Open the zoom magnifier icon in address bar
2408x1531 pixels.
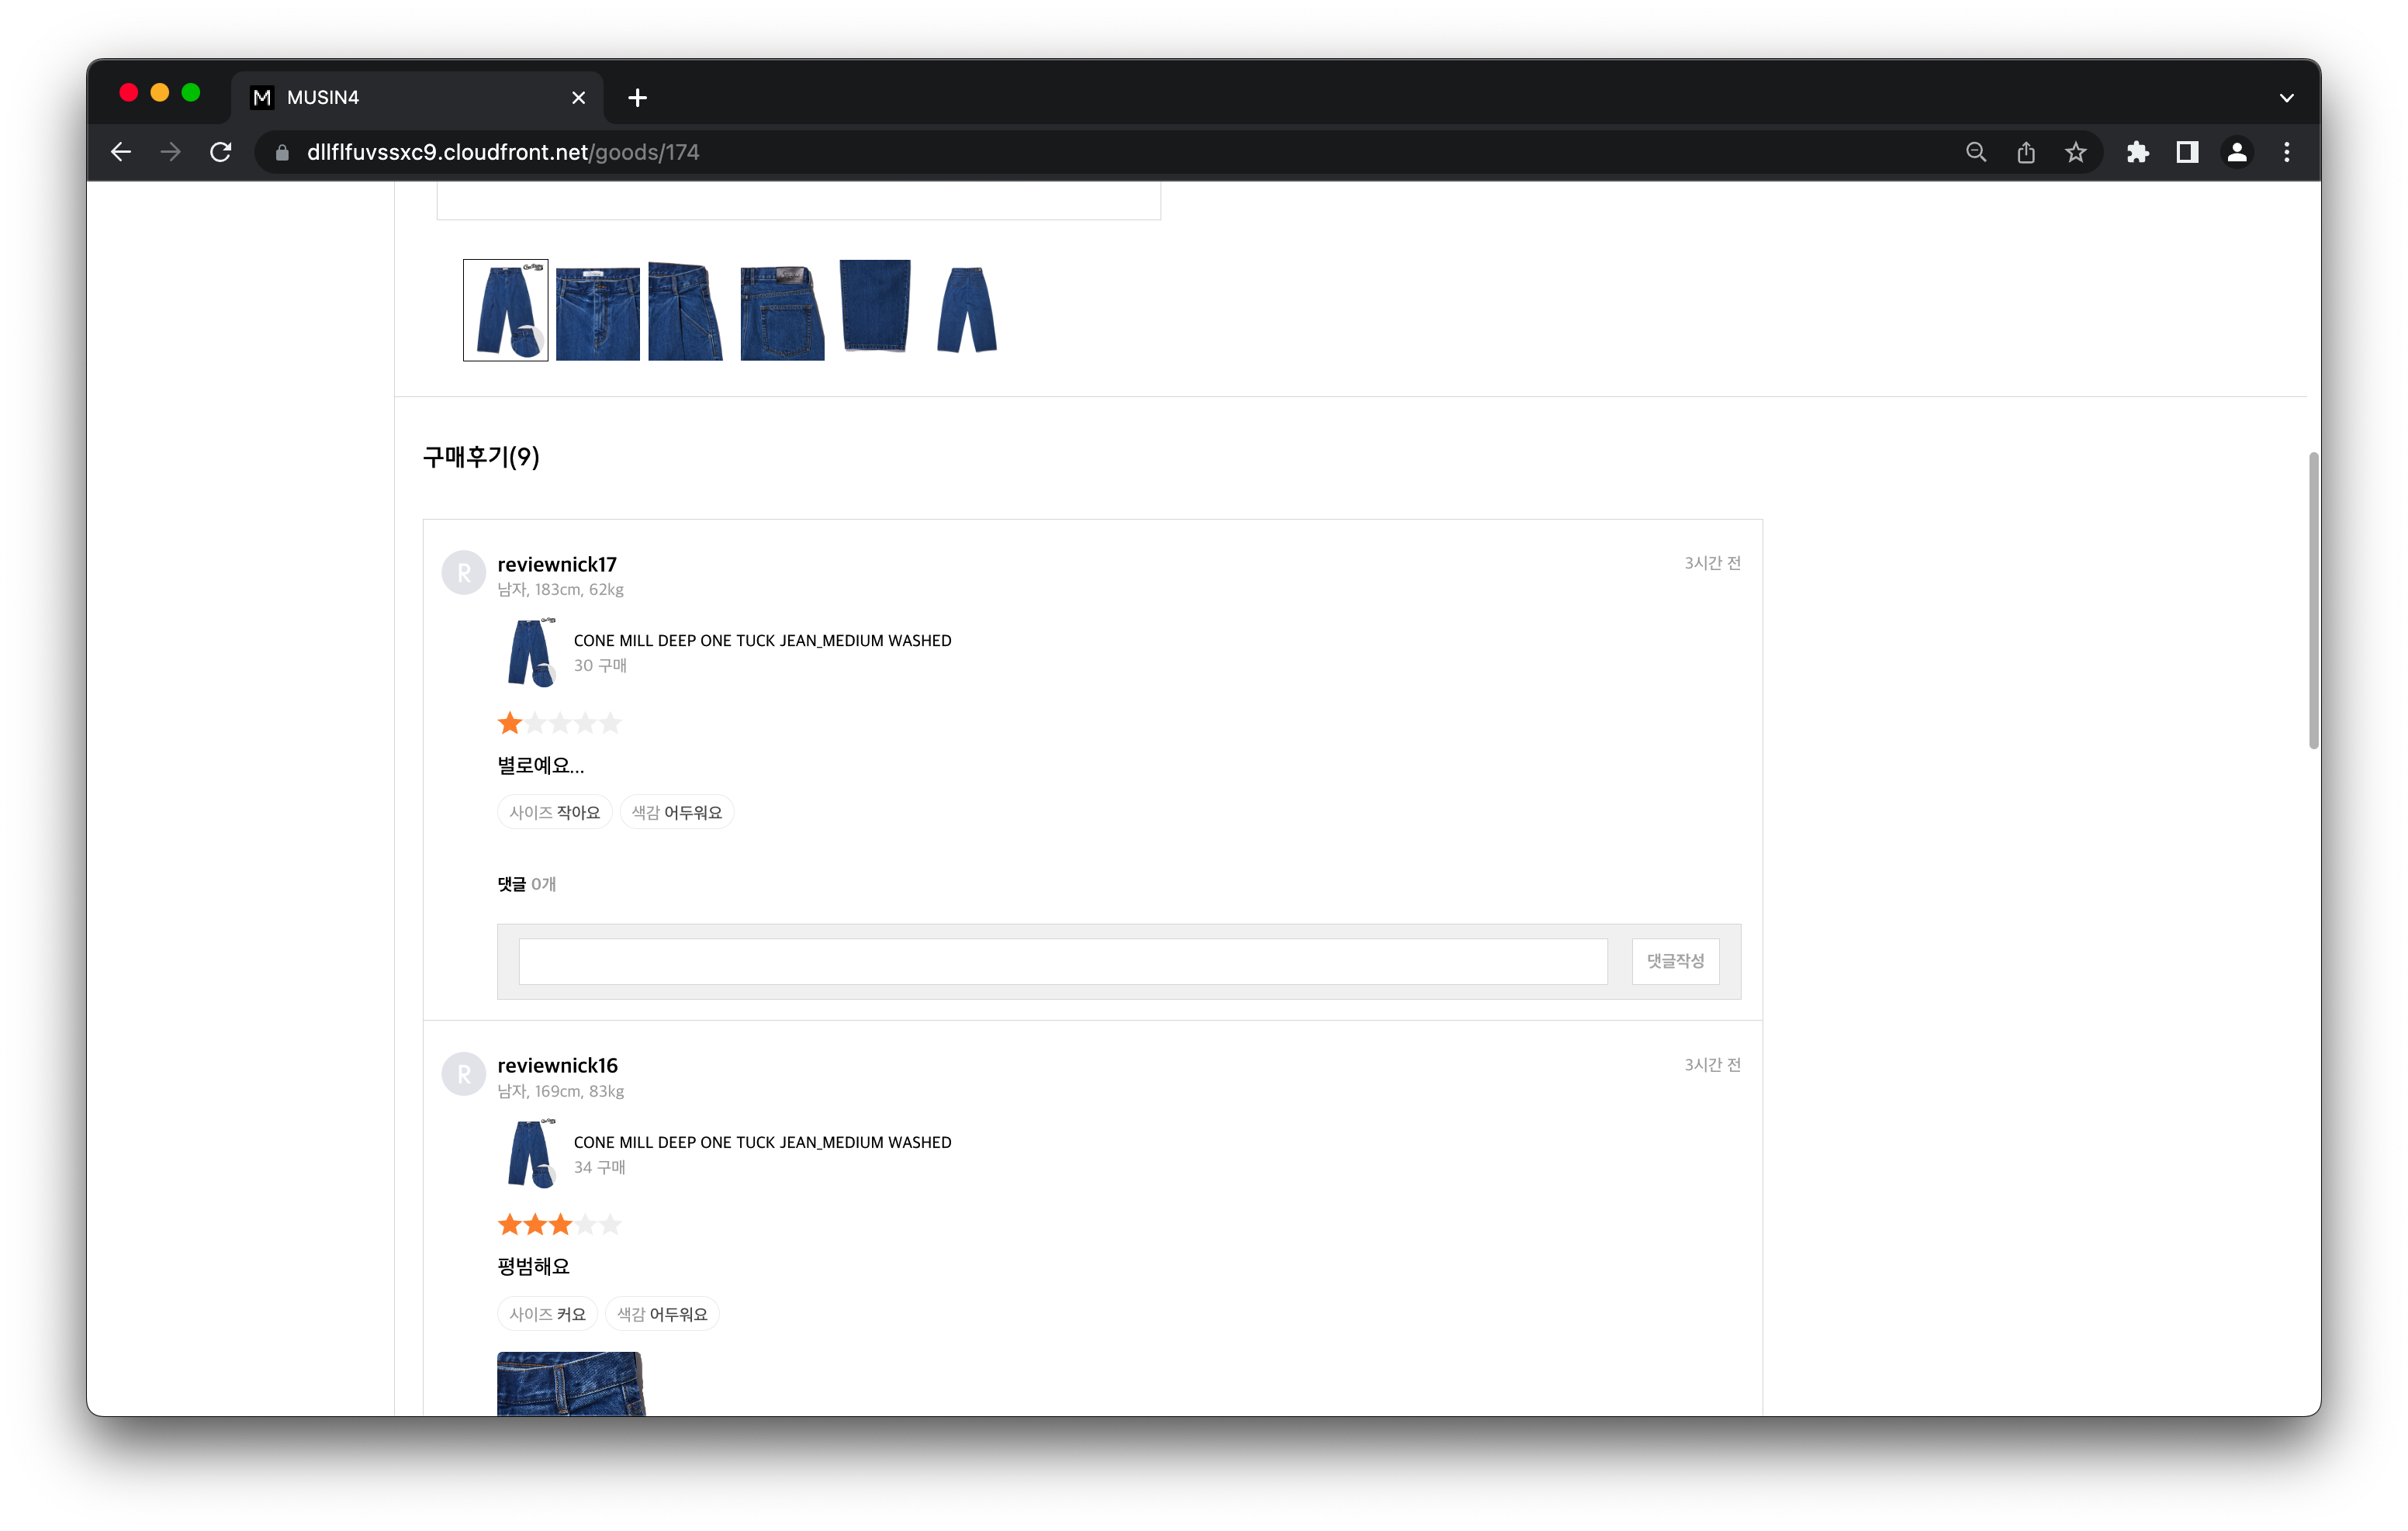1975,152
